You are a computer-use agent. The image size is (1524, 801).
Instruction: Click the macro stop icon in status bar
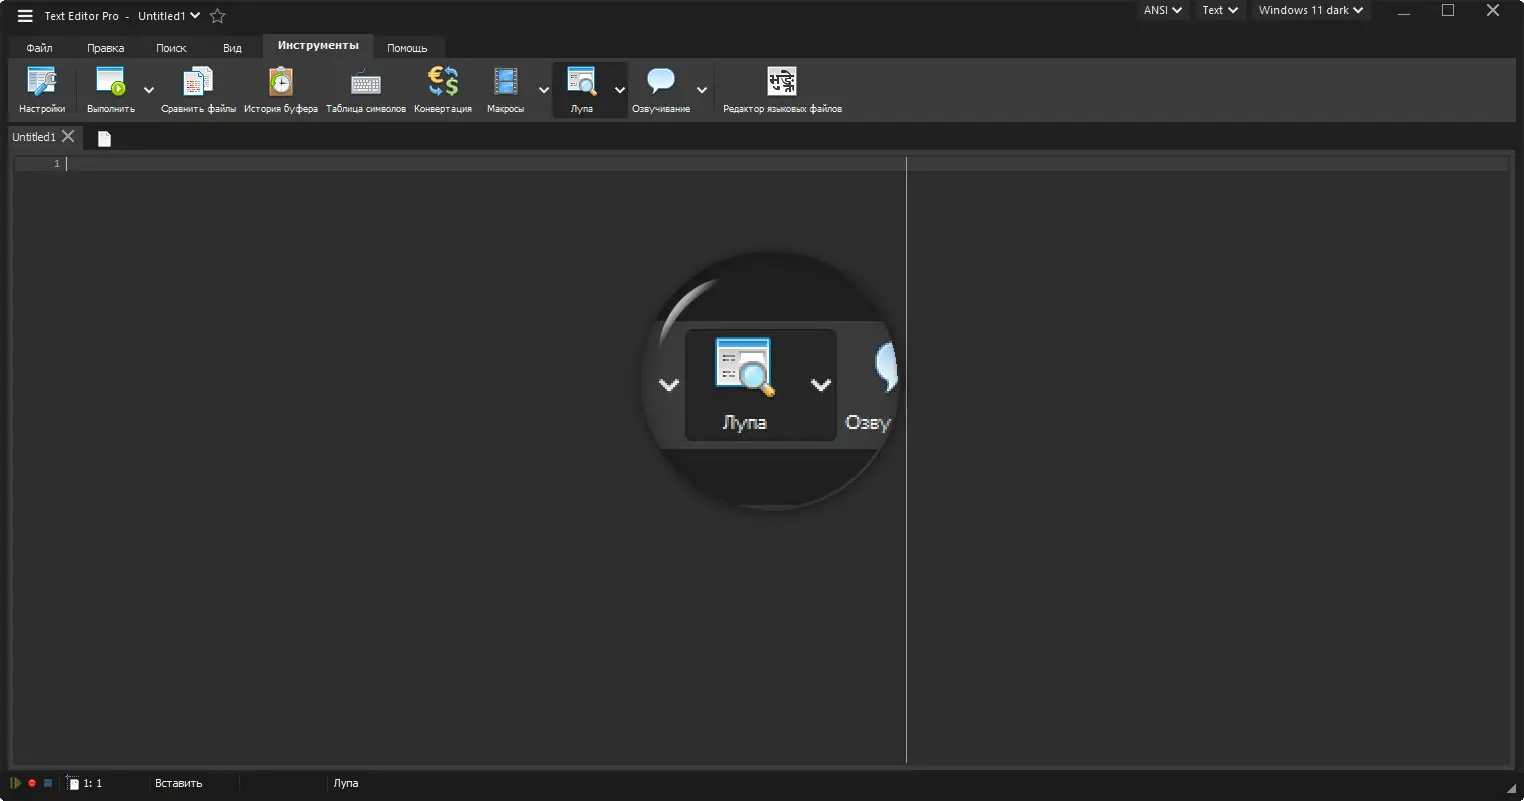click(x=47, y=783)
